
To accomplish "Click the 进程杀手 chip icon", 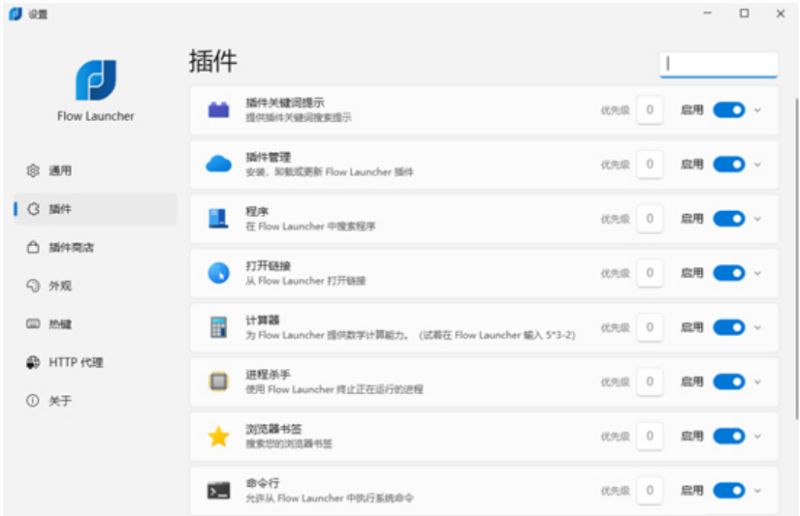I will [218, 381].
